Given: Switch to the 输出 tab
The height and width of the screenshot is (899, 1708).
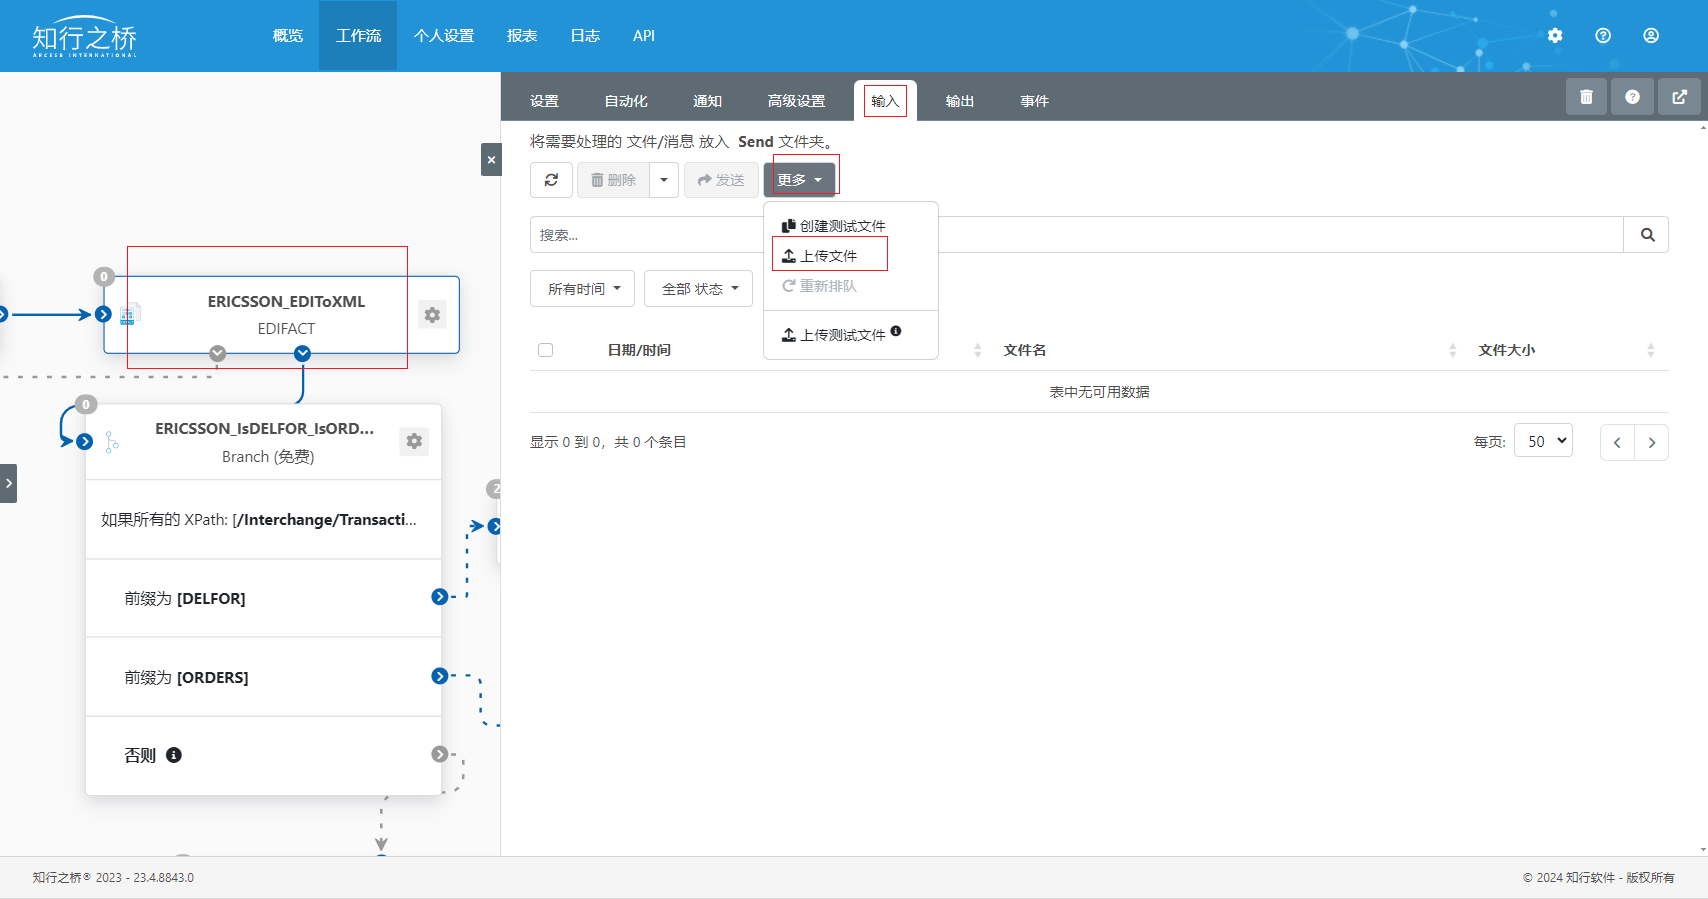Looking at the screenshot, I should [x=960, y=101].
